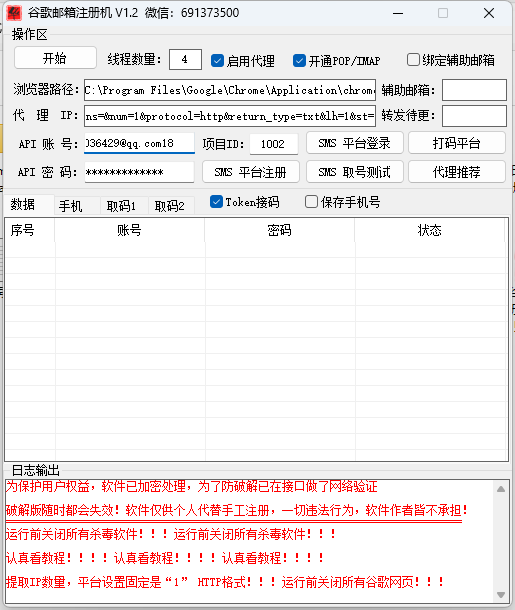
Task: Click the 提取IP数量 log line
Action: point(225,582)
